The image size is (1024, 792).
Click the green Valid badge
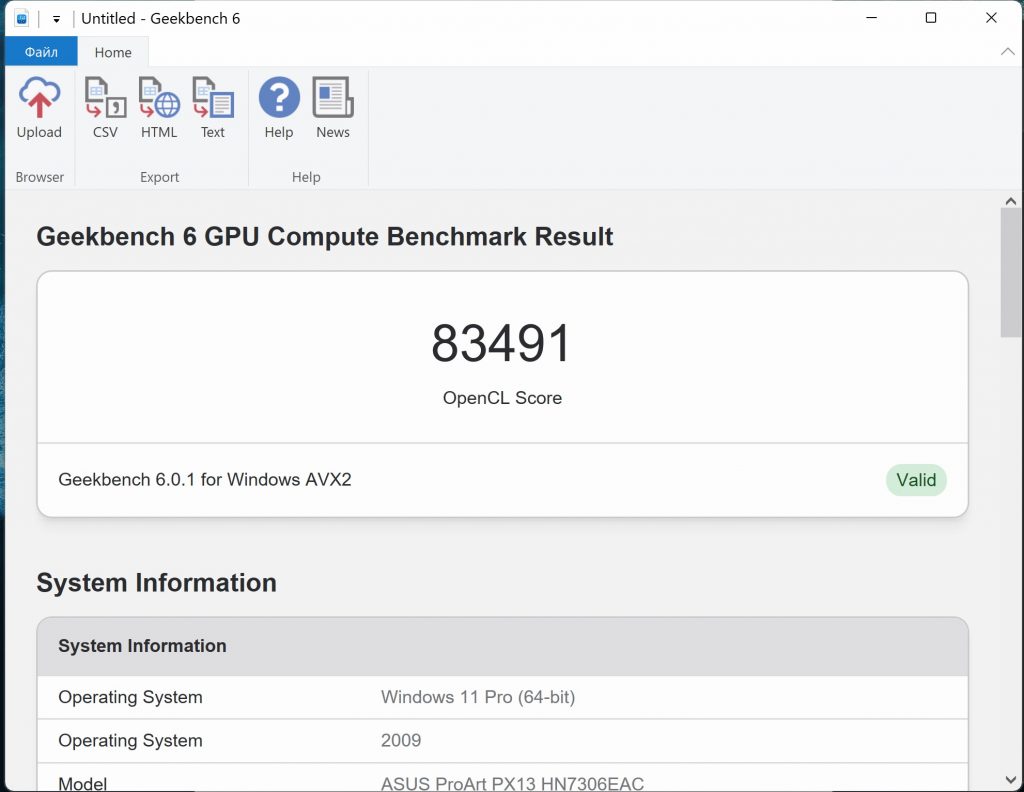[916, 480]
